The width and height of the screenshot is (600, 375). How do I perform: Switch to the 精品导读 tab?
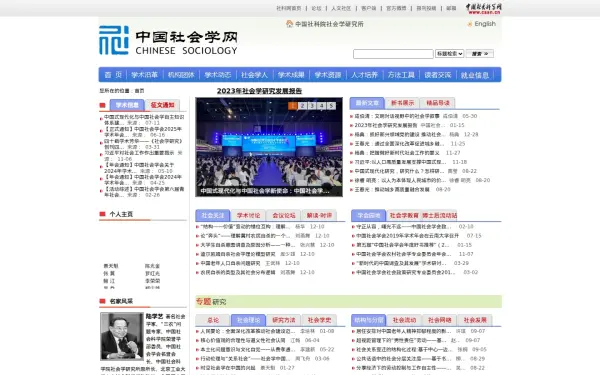tap(438, 103)
